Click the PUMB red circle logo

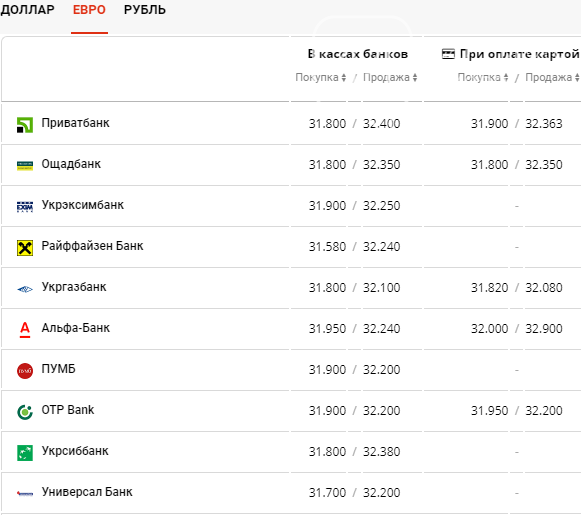click(x=25, y=371)
